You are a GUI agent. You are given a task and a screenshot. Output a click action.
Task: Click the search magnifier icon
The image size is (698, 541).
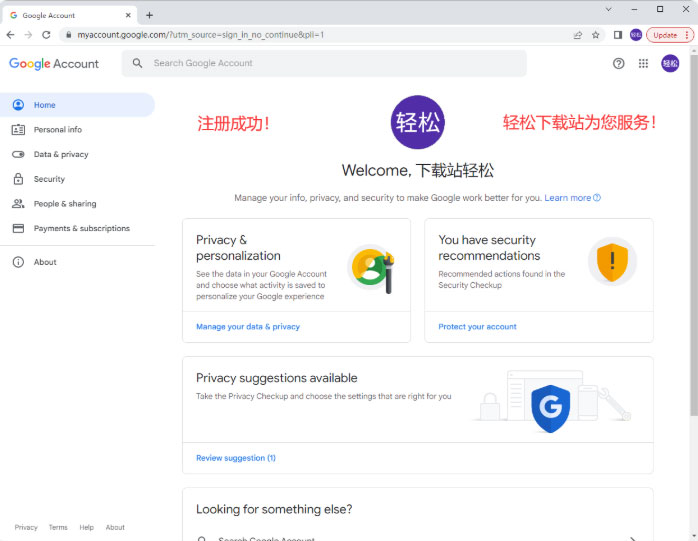(x=138, y=63)
